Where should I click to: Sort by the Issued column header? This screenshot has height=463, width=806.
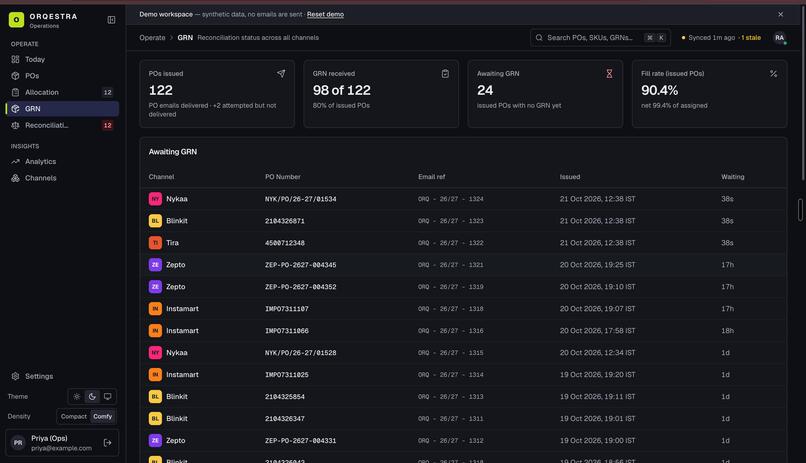(570, 177)
